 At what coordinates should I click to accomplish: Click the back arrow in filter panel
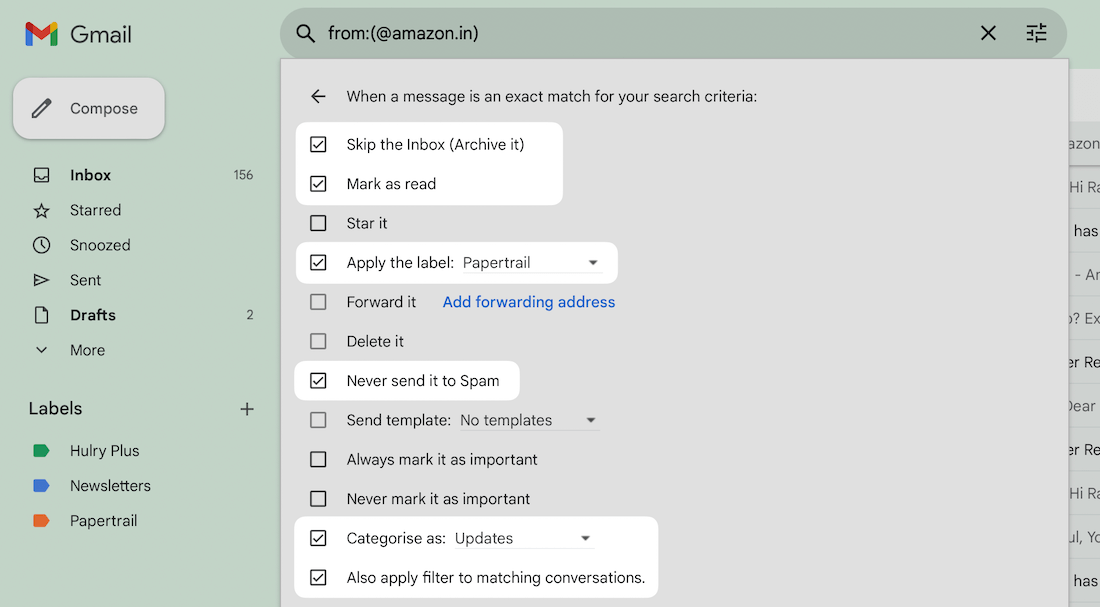(318, 97)
